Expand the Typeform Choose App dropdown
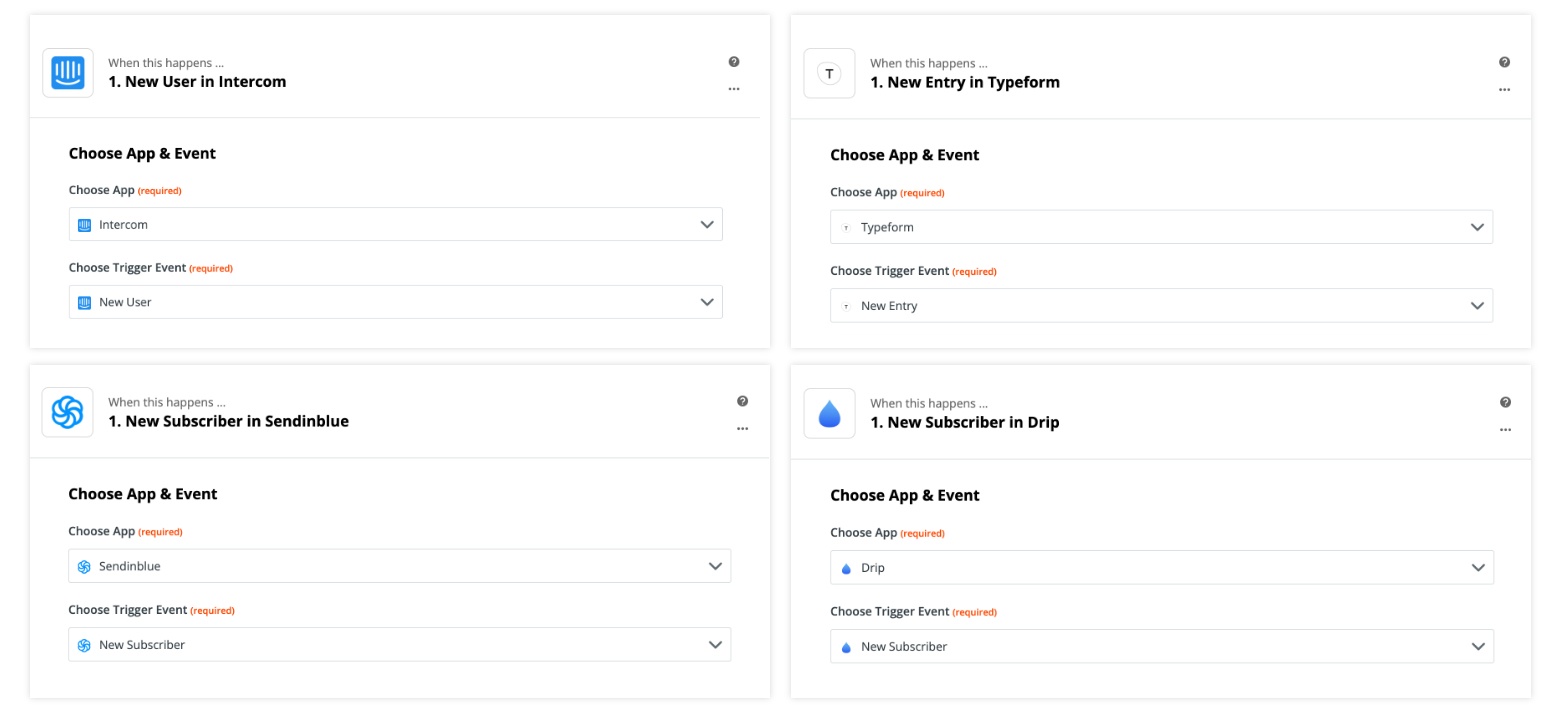This screenshot has height=713, width=1560. pos(1160,227)
